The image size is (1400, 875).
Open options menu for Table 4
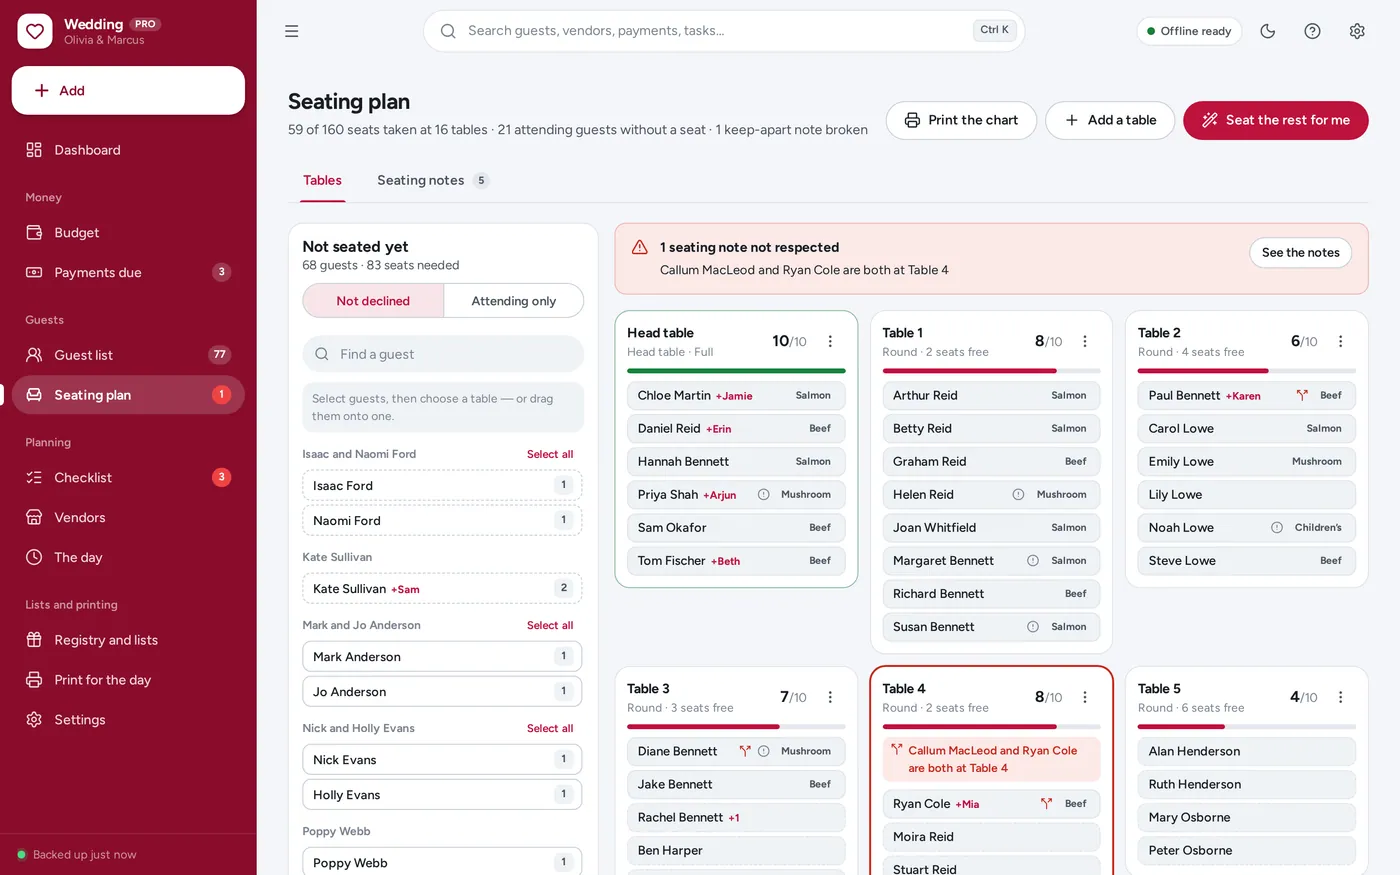(x=1085, y=697)
